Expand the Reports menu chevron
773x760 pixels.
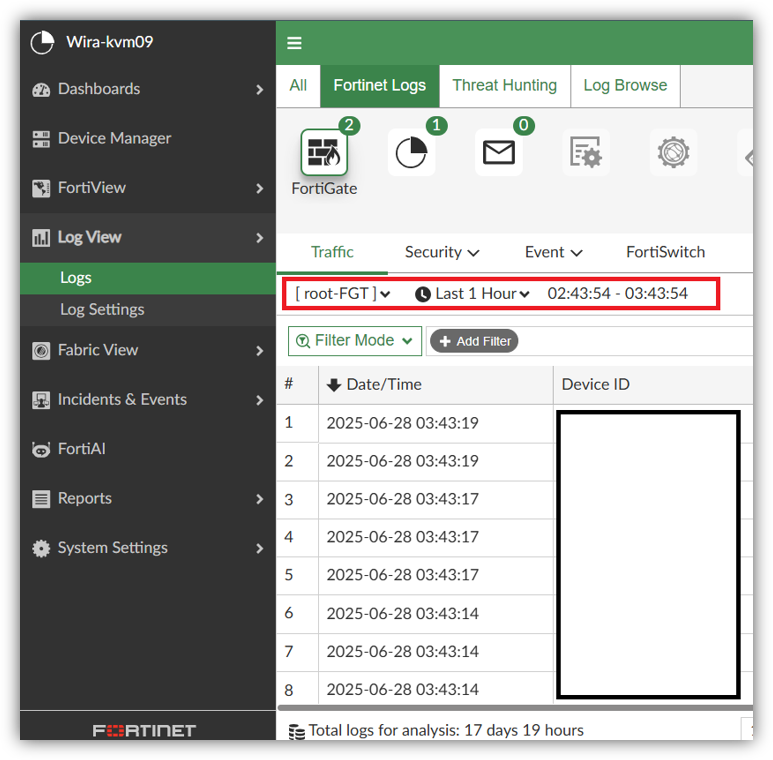click(x=260, y=499)
